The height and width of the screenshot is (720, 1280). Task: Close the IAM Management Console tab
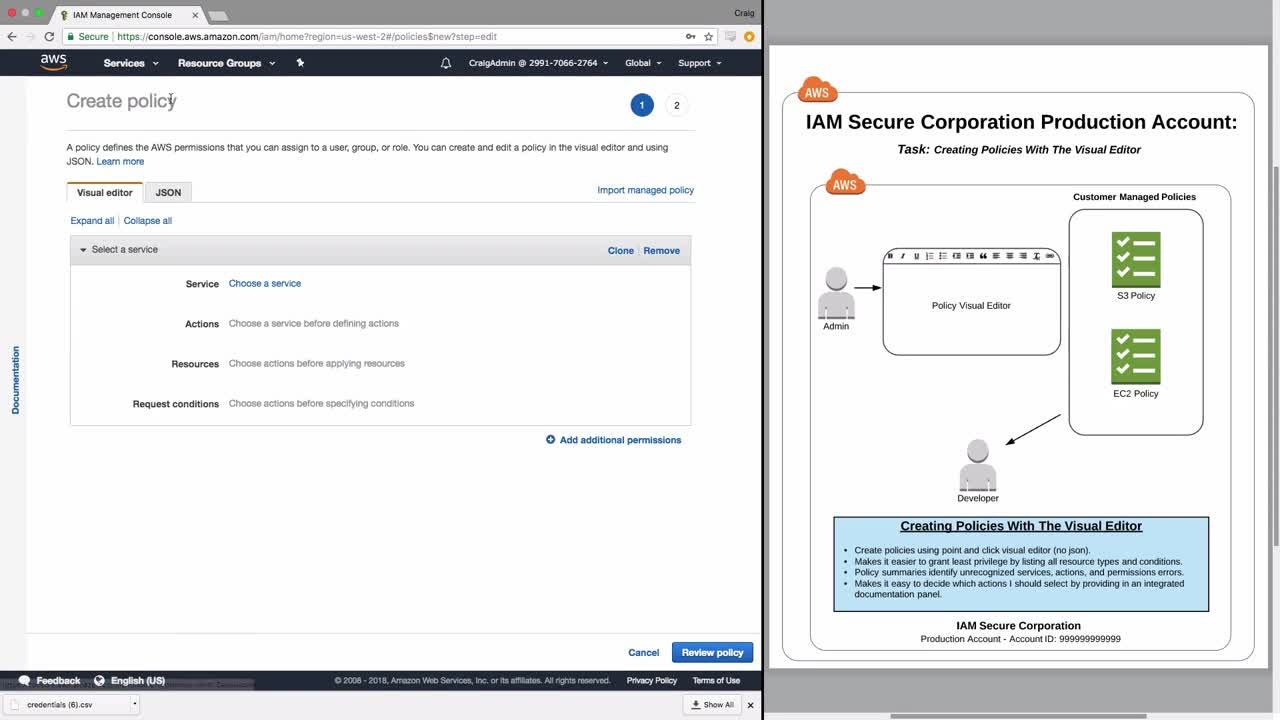click(x=195, y=15)
